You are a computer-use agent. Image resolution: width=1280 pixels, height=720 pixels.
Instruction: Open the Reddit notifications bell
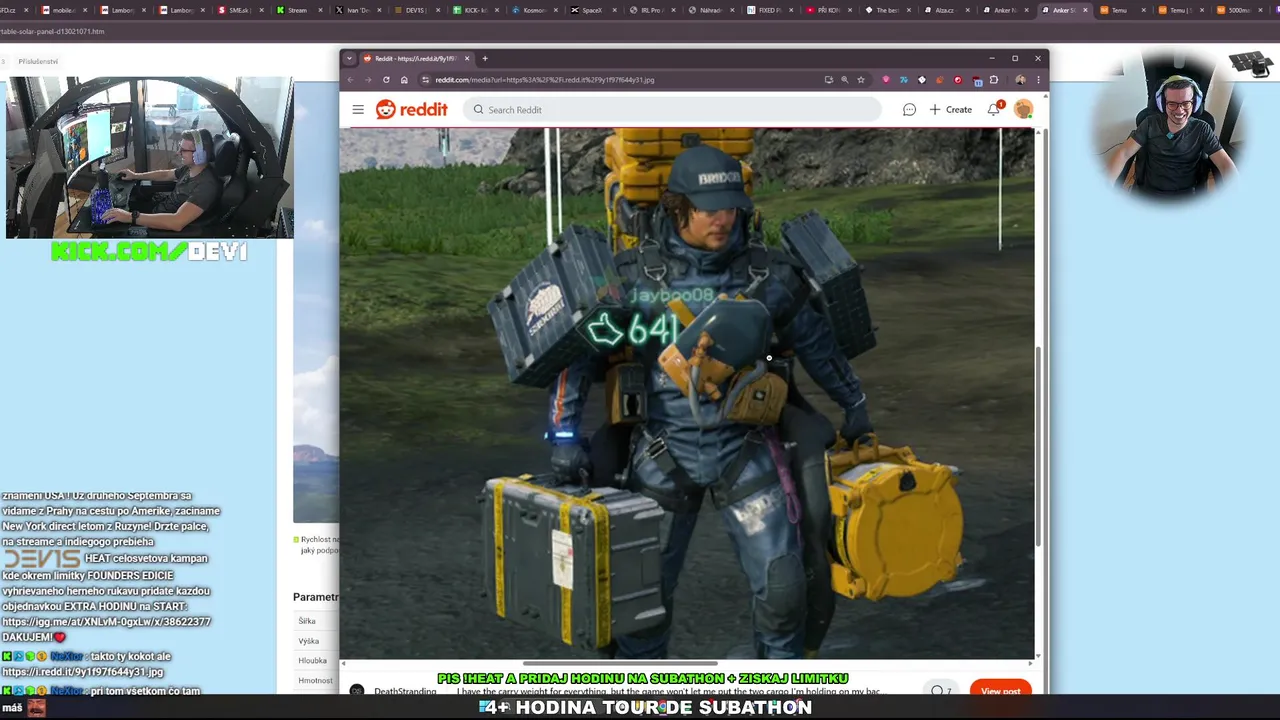point(994,110)
